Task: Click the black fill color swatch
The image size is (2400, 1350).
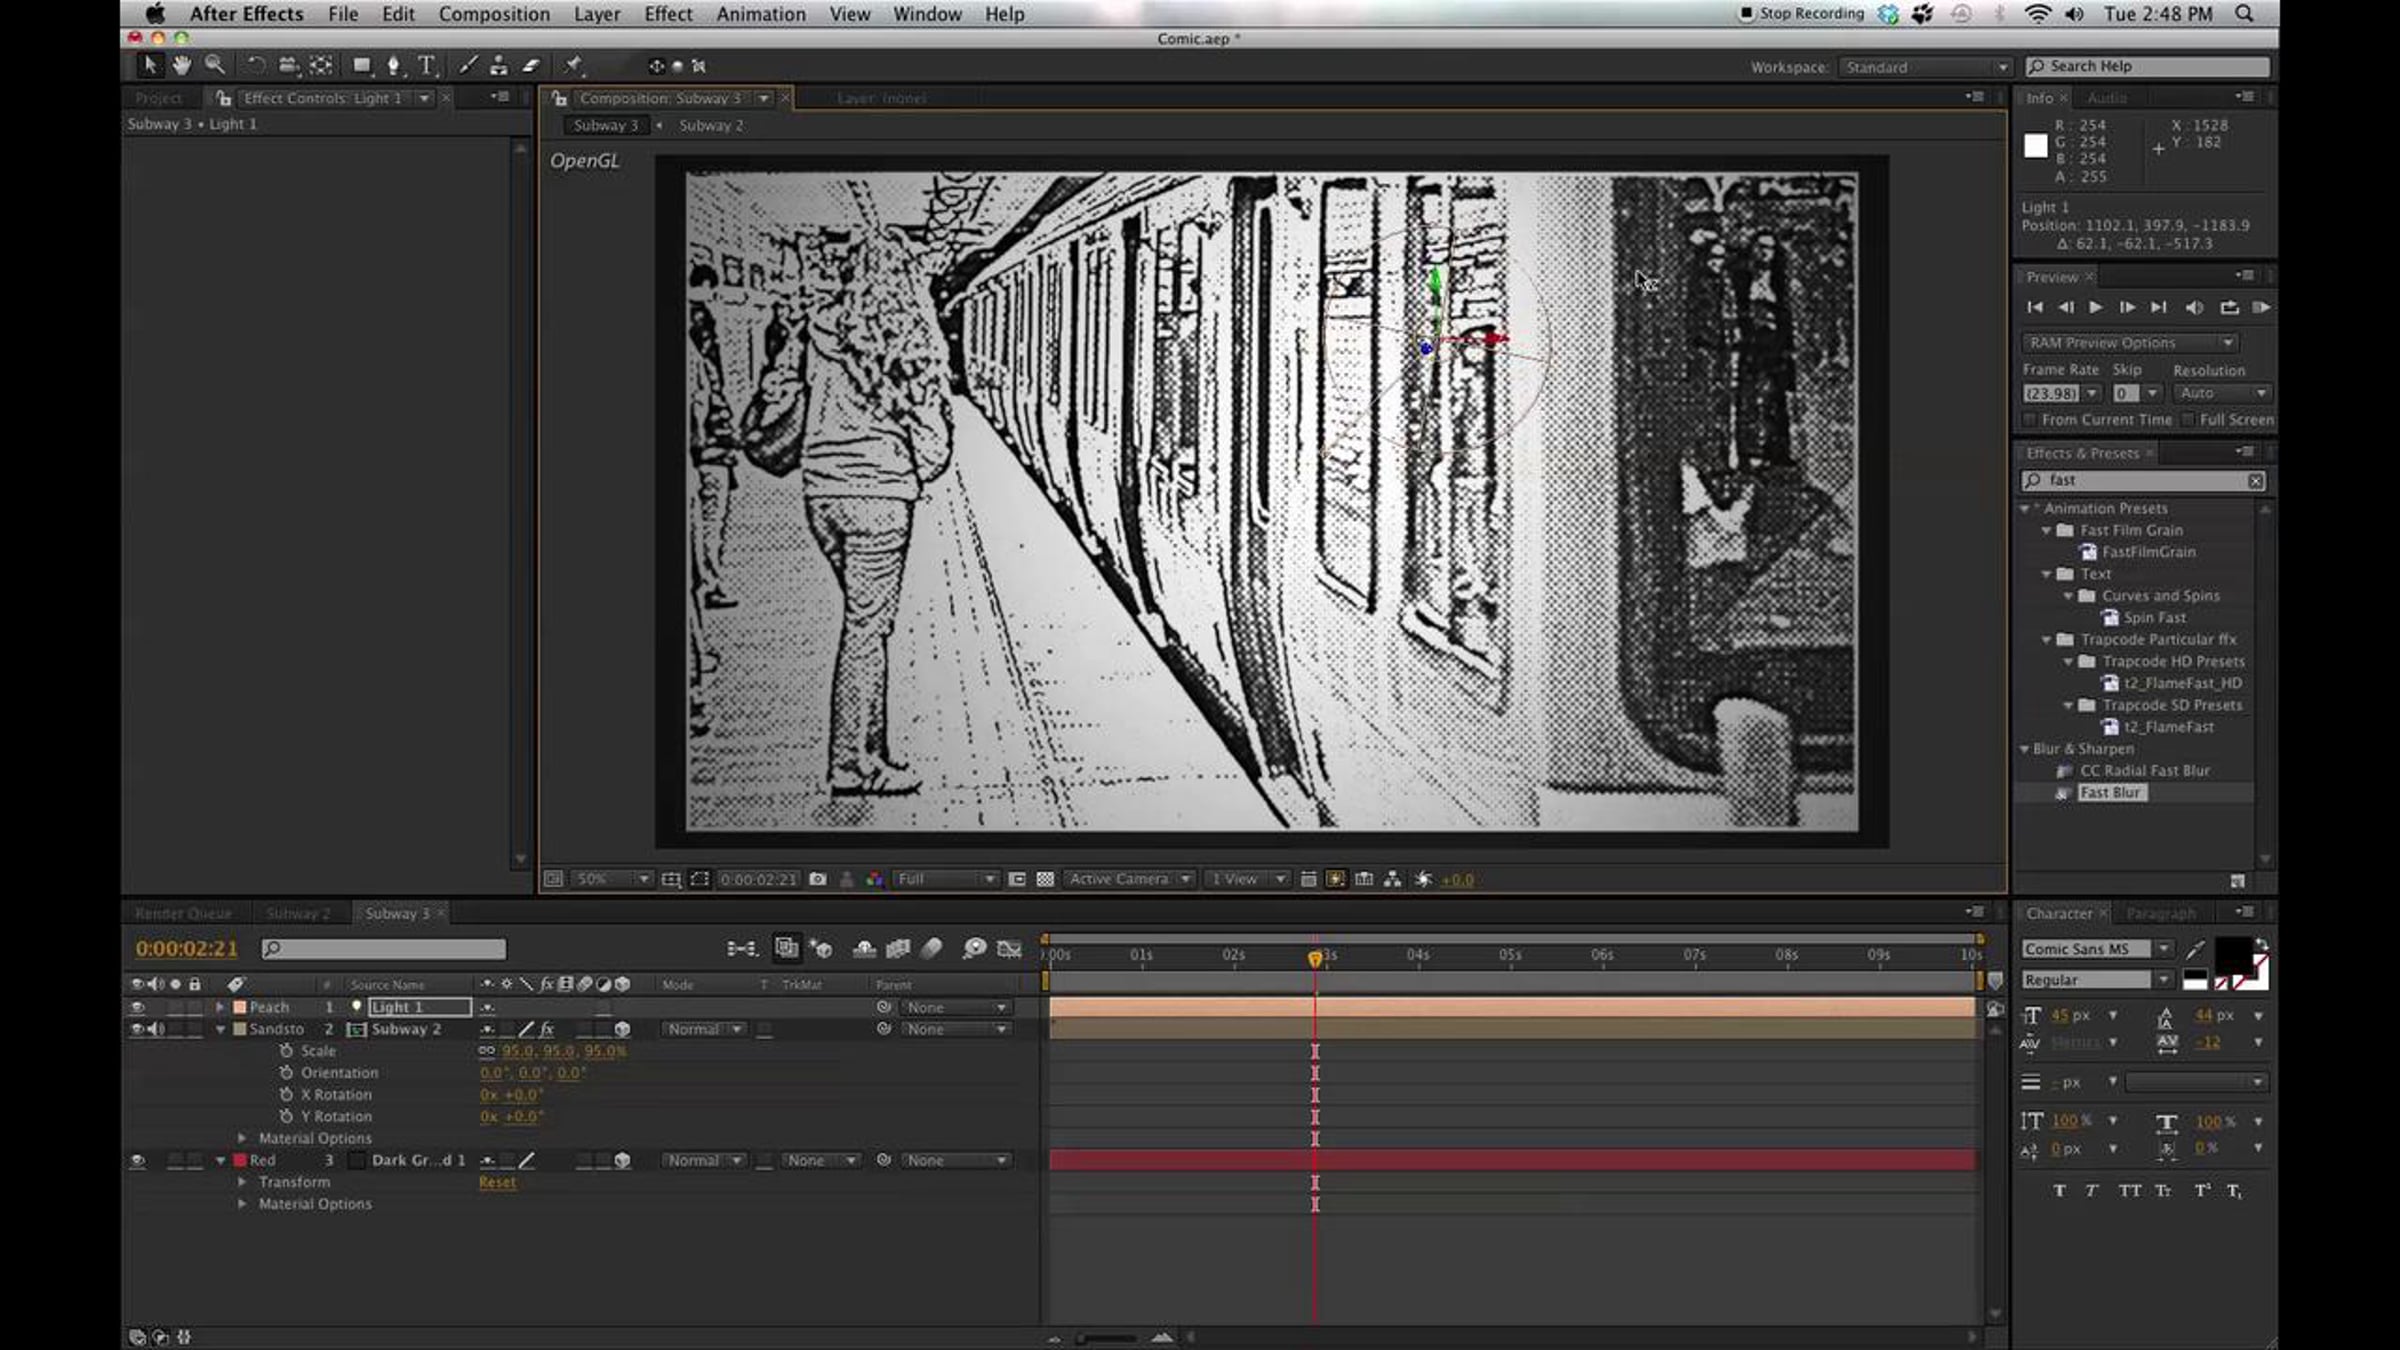Action: 2232,952
